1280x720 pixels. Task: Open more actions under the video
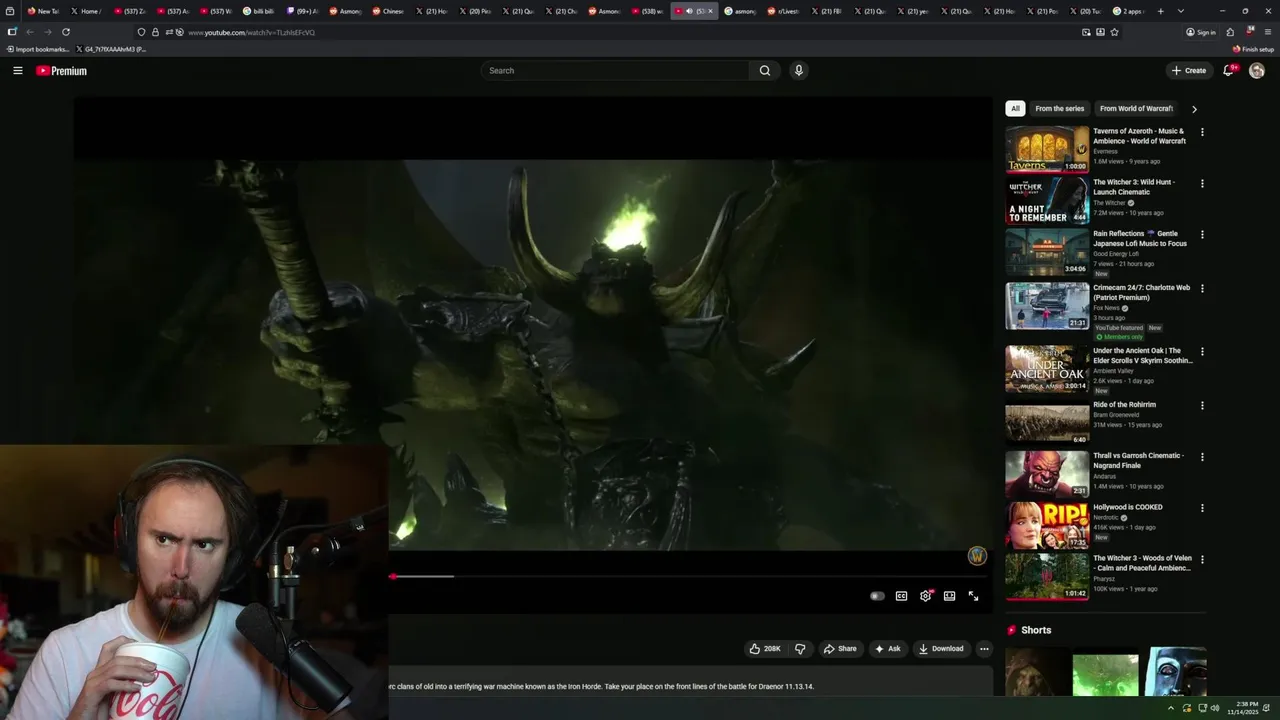pos(984,648)
